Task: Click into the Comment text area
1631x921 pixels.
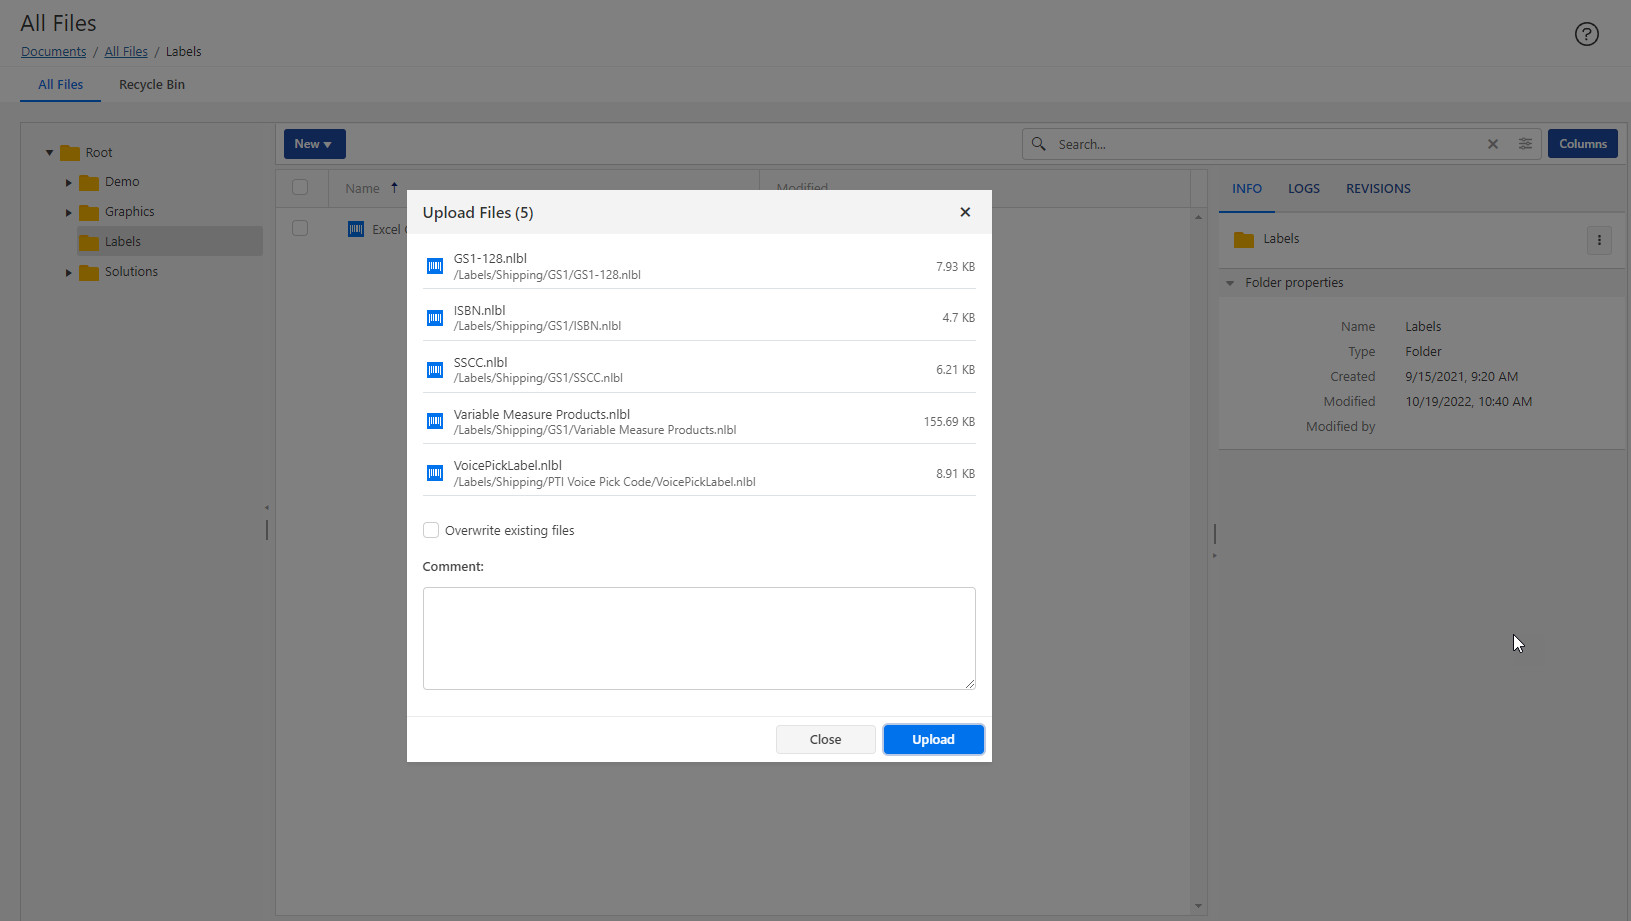Action: pos(699,638)
